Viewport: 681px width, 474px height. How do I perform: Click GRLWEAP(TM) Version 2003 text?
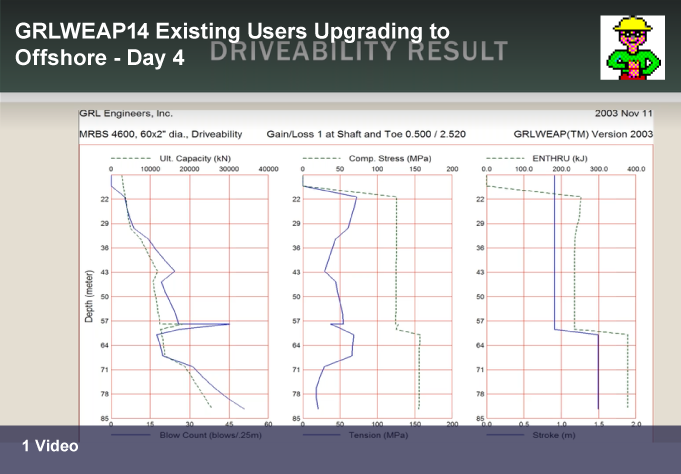pyautogui.click(x=583, y=134)
